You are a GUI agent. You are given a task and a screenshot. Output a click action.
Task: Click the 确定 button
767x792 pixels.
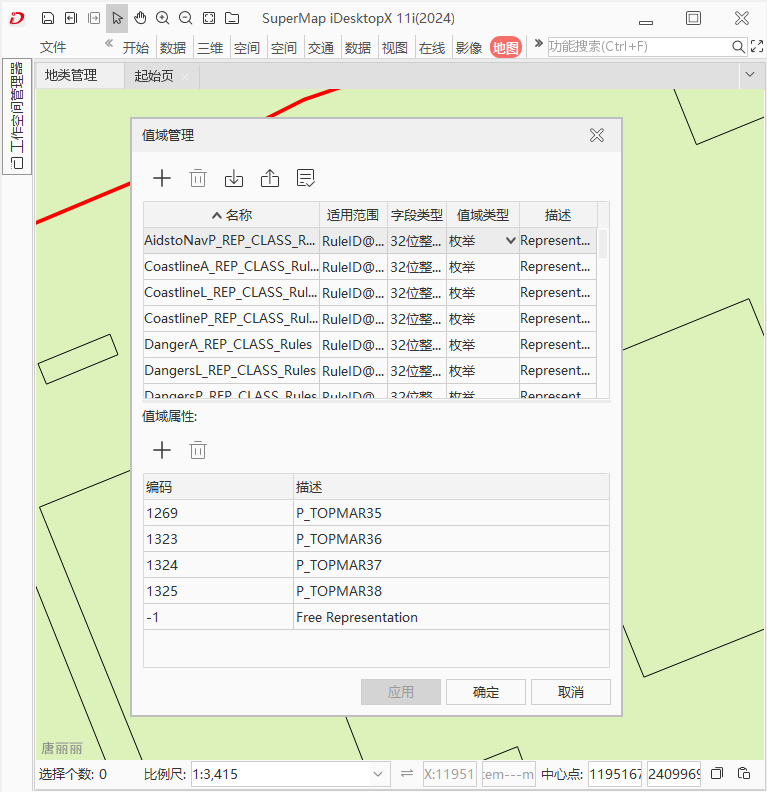coord(485,692)
